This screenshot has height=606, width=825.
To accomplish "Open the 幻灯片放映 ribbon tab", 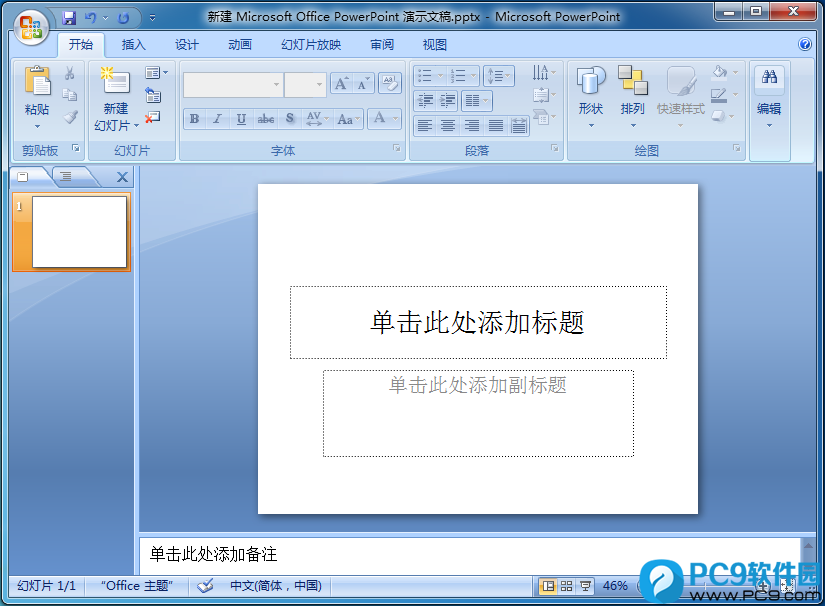I will pos(311,45).
